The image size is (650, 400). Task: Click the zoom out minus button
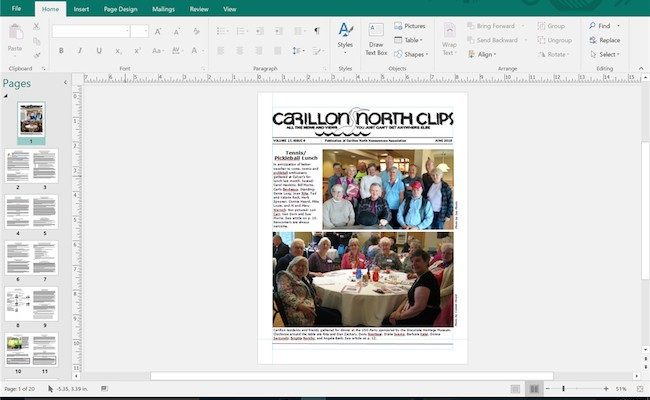548,388
